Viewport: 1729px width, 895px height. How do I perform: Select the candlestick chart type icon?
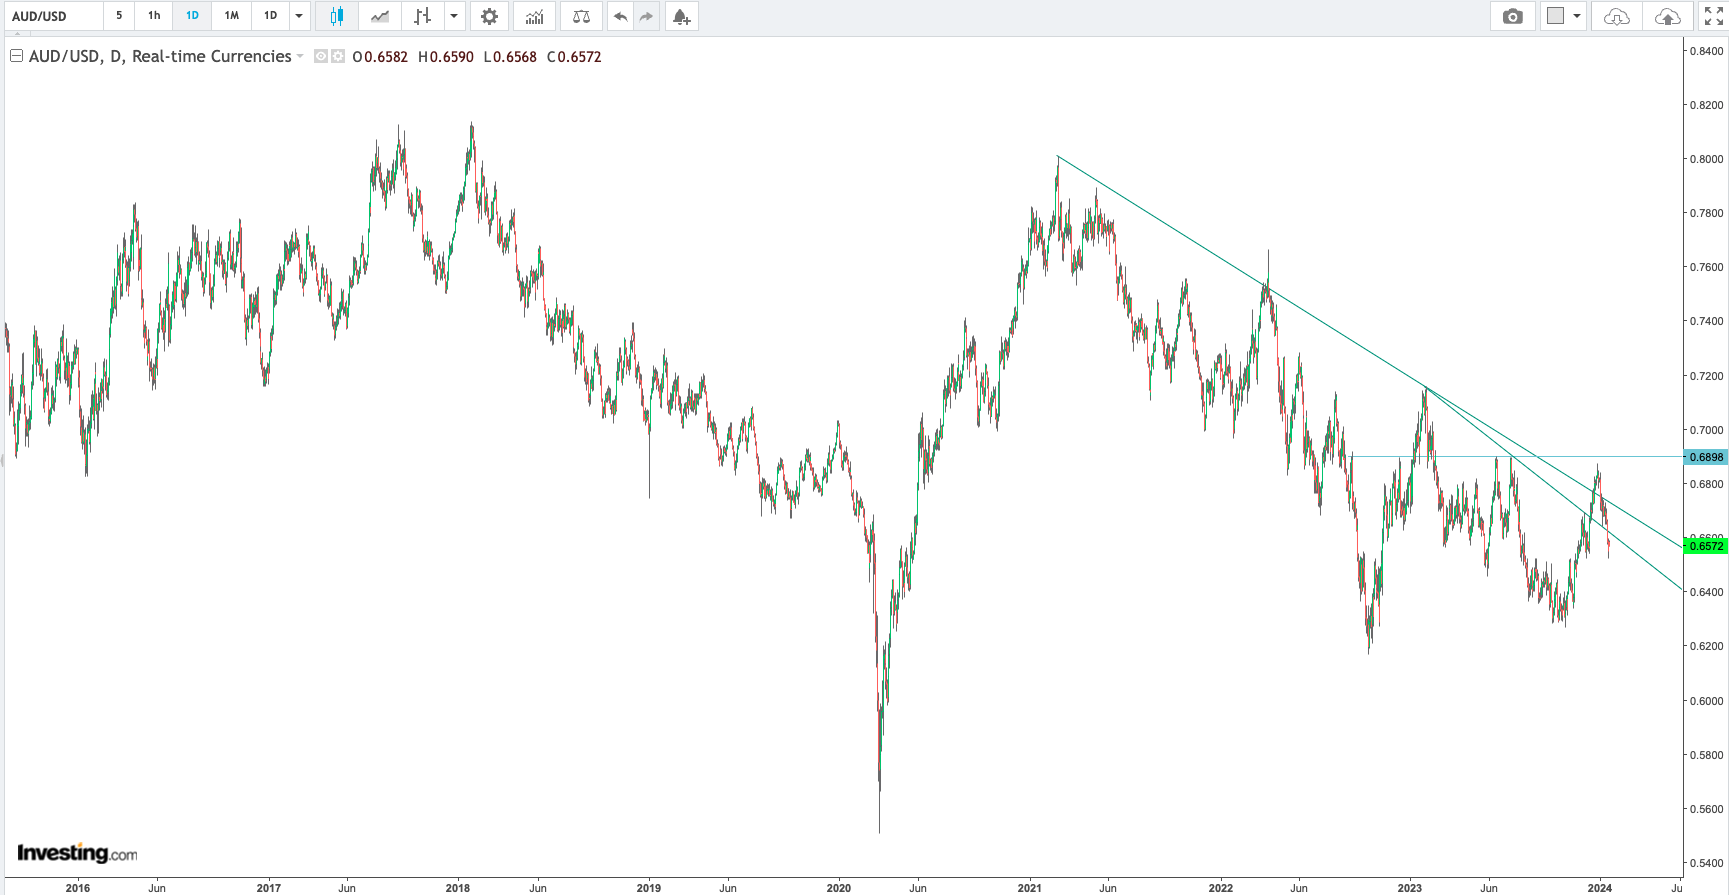[x=337, y=16]
